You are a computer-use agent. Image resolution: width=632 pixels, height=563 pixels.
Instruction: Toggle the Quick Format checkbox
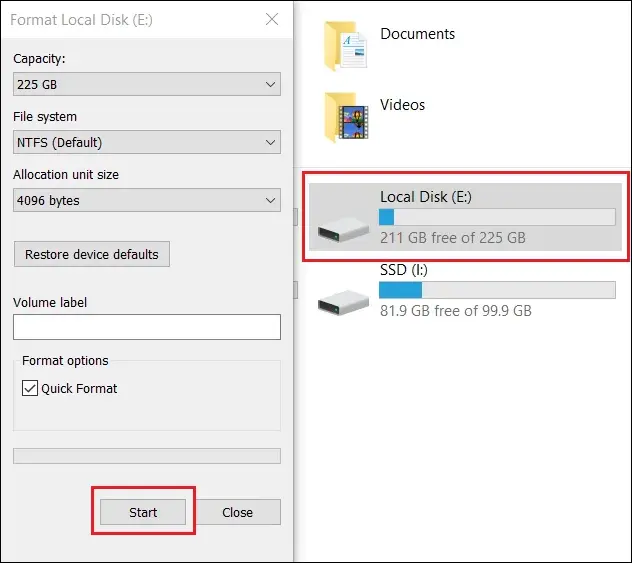point(30,388)
